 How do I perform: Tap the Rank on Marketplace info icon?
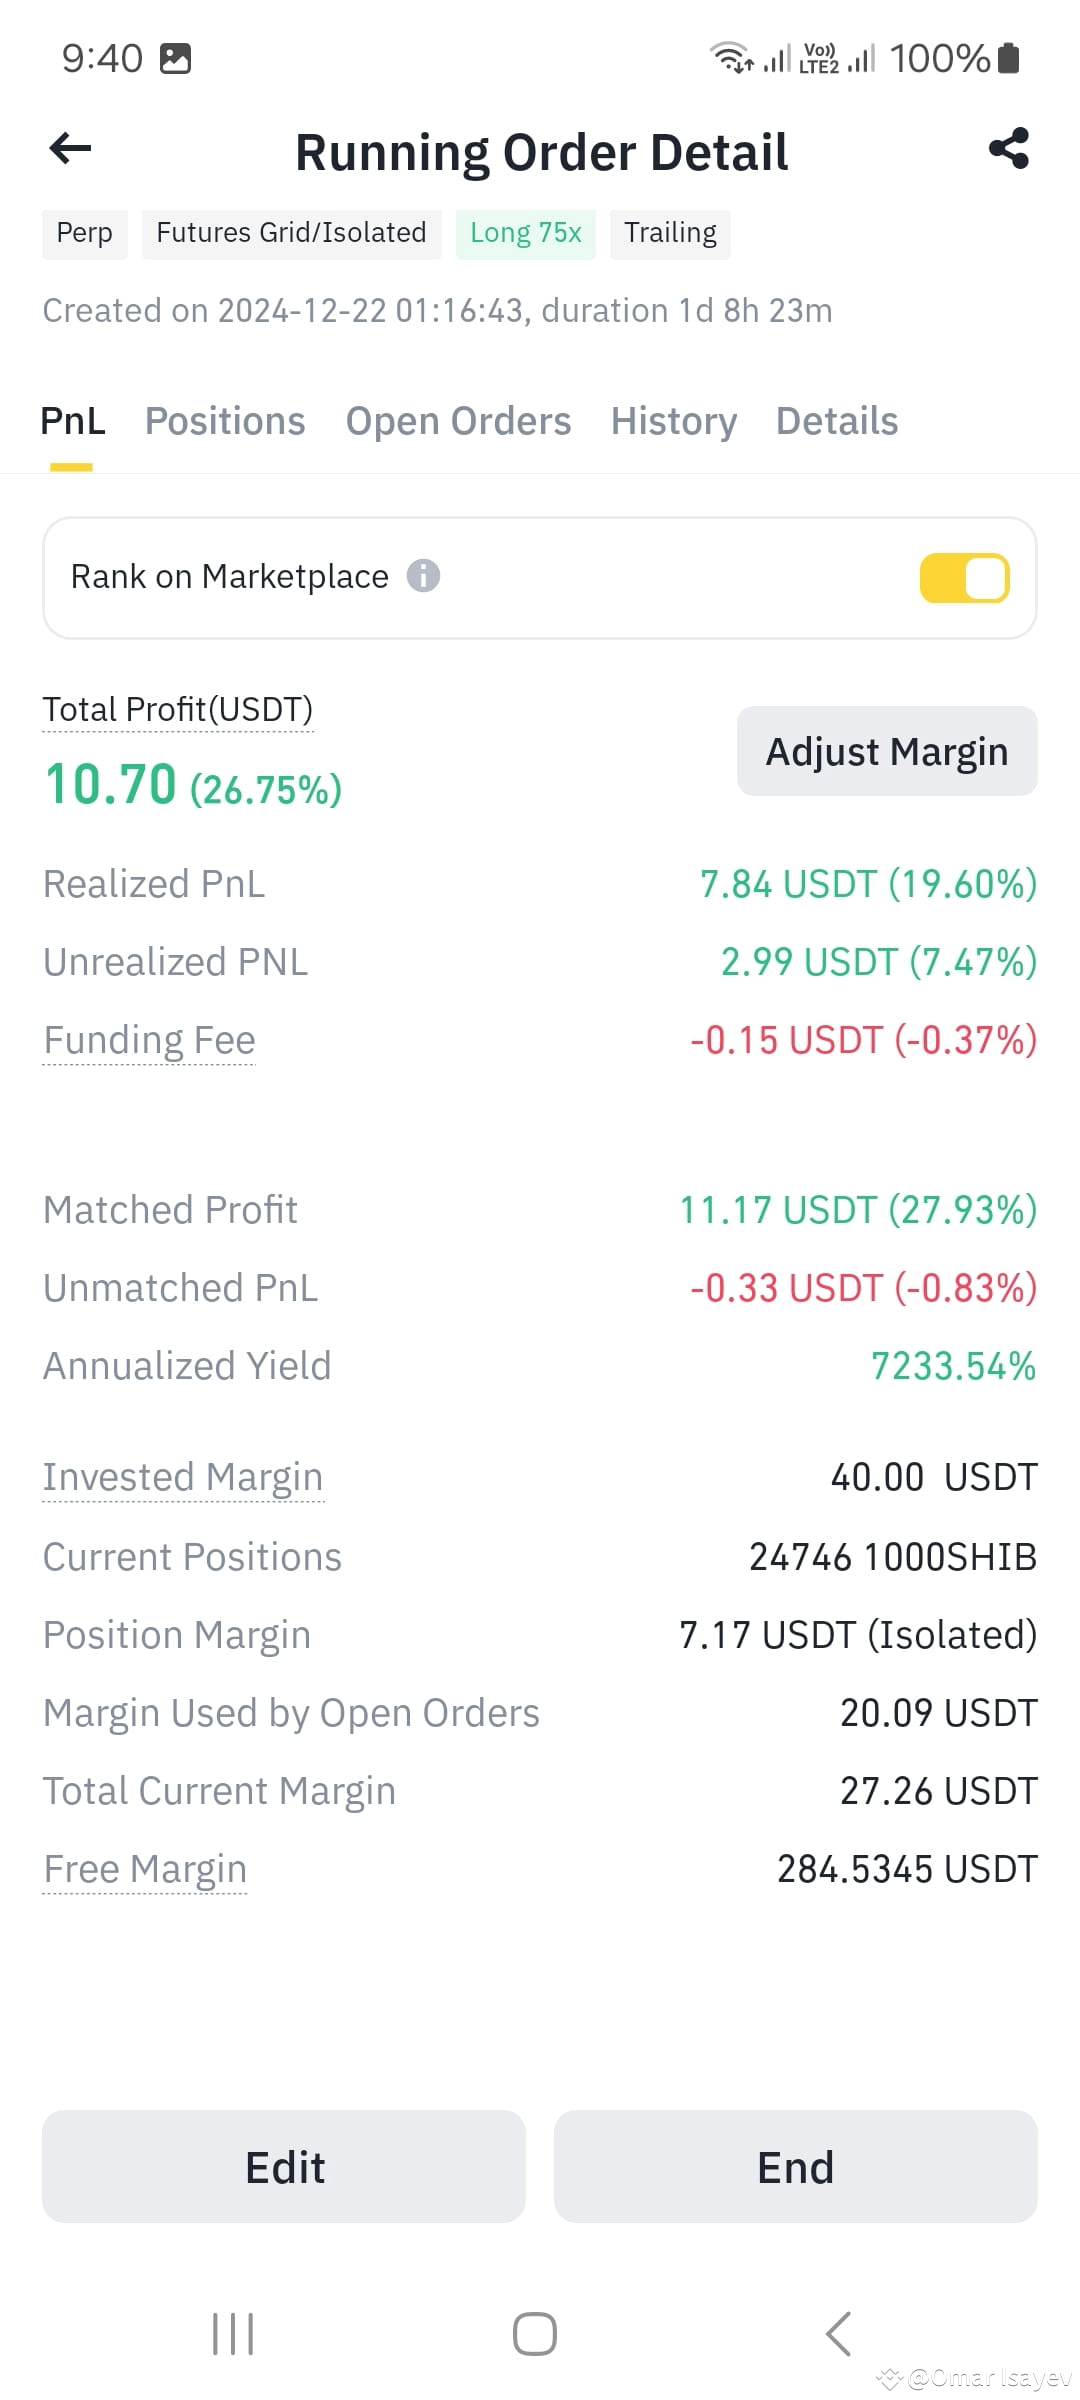pos(423,576)
